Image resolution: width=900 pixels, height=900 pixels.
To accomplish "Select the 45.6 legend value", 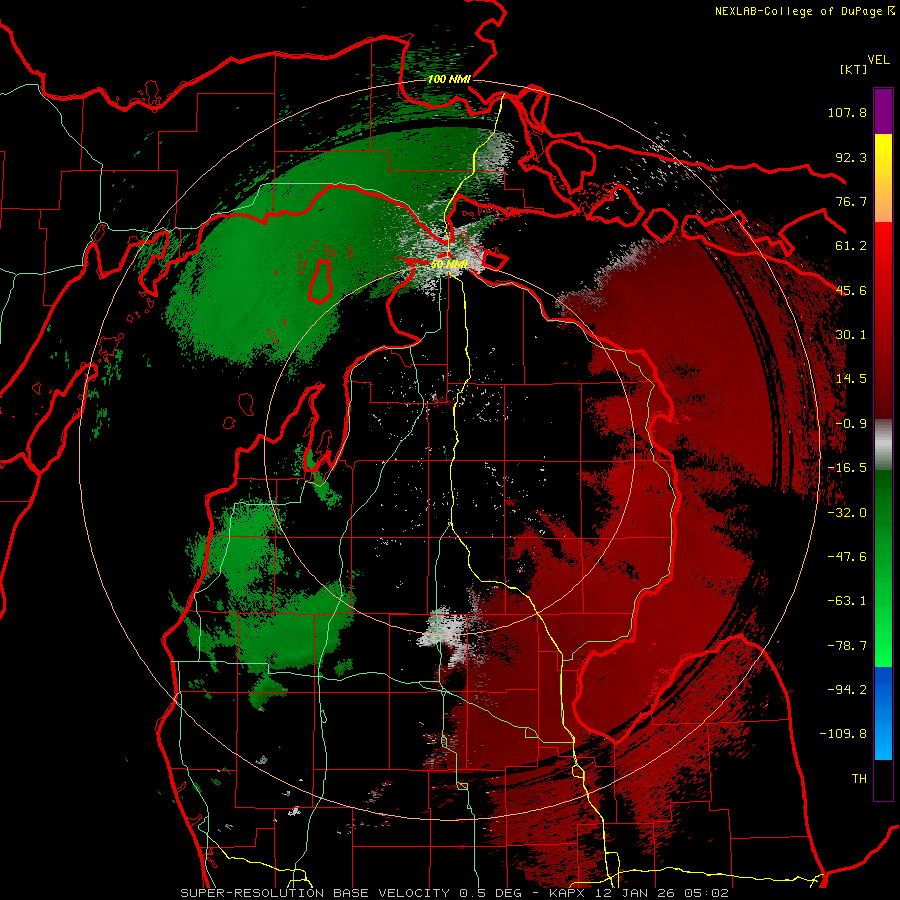I will pos(851,290).
